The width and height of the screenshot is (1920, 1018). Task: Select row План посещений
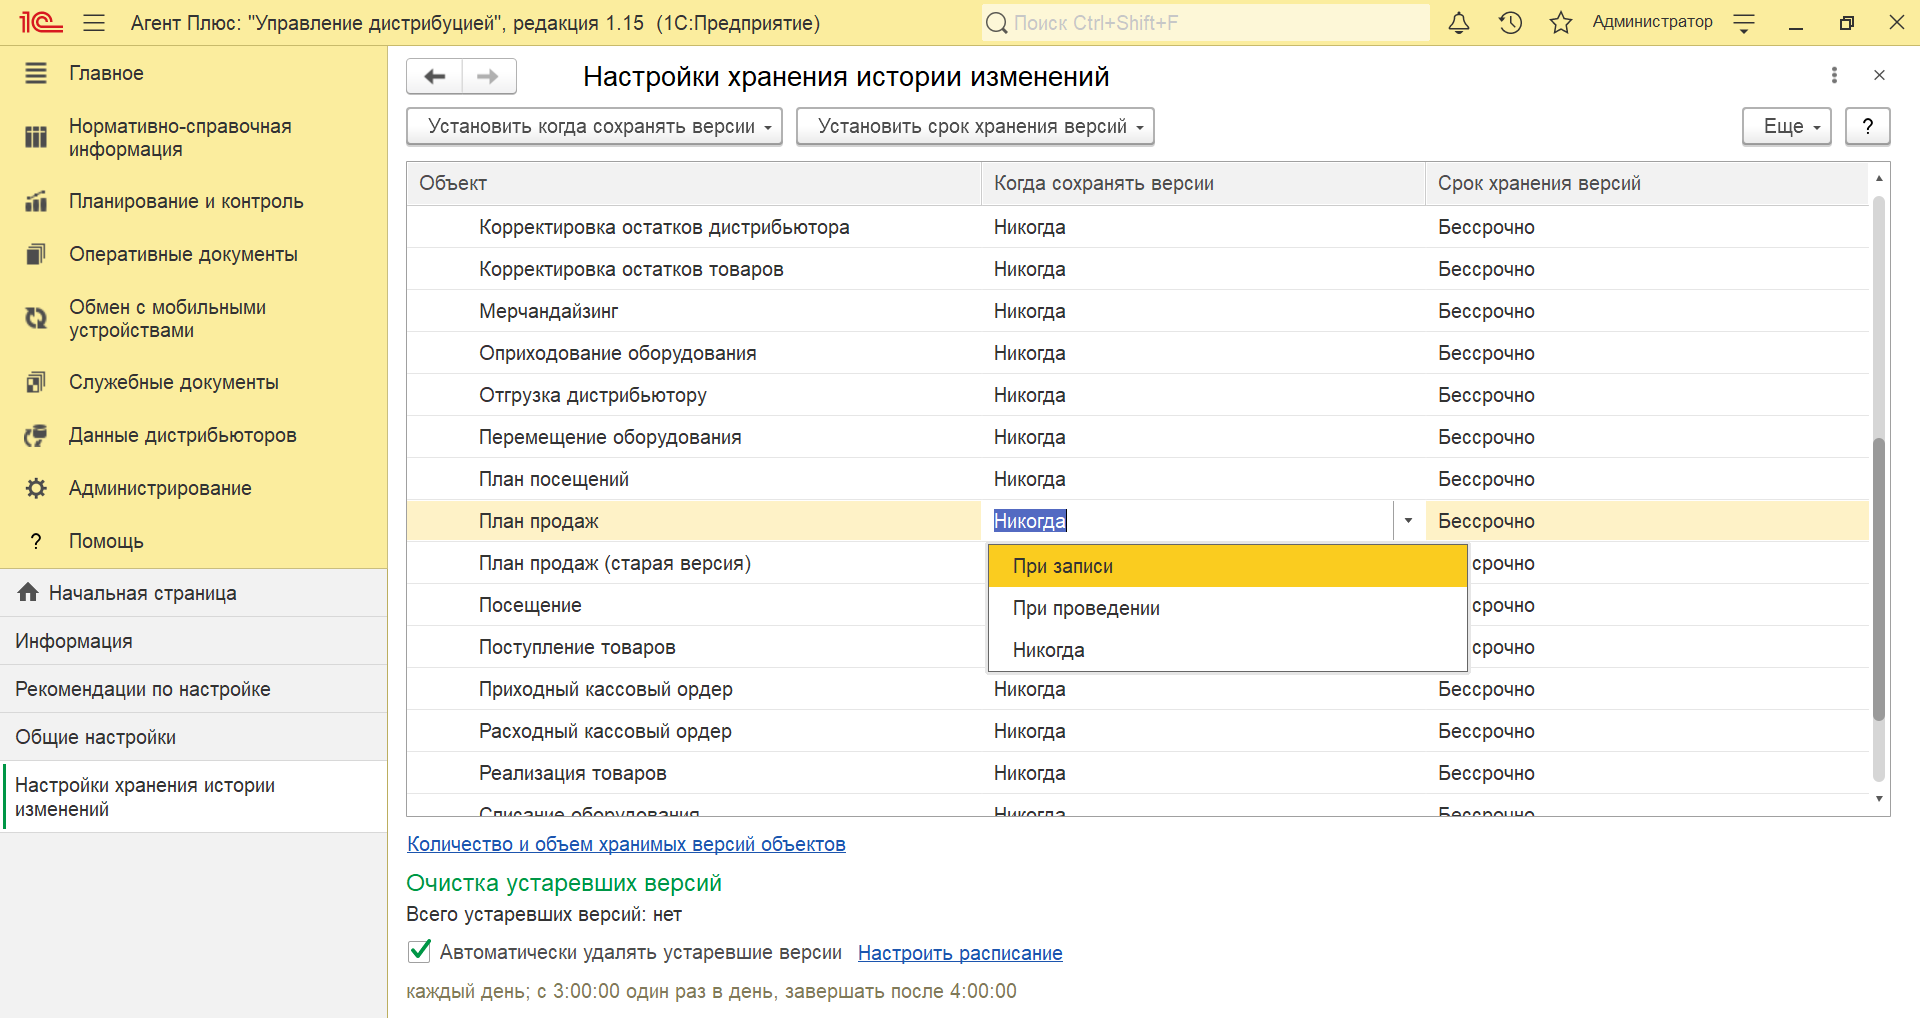pyautogui.click(x=1138, y=479)
